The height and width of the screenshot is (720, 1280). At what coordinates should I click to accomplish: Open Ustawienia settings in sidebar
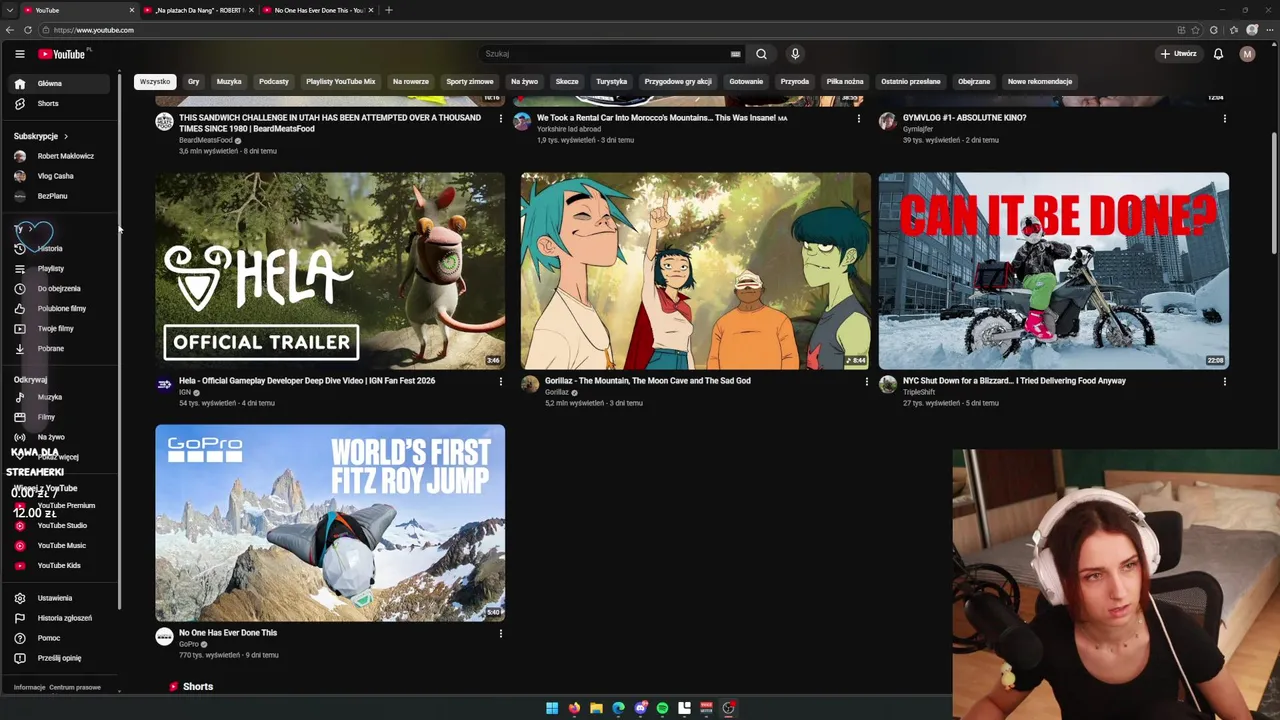point(59,598)
